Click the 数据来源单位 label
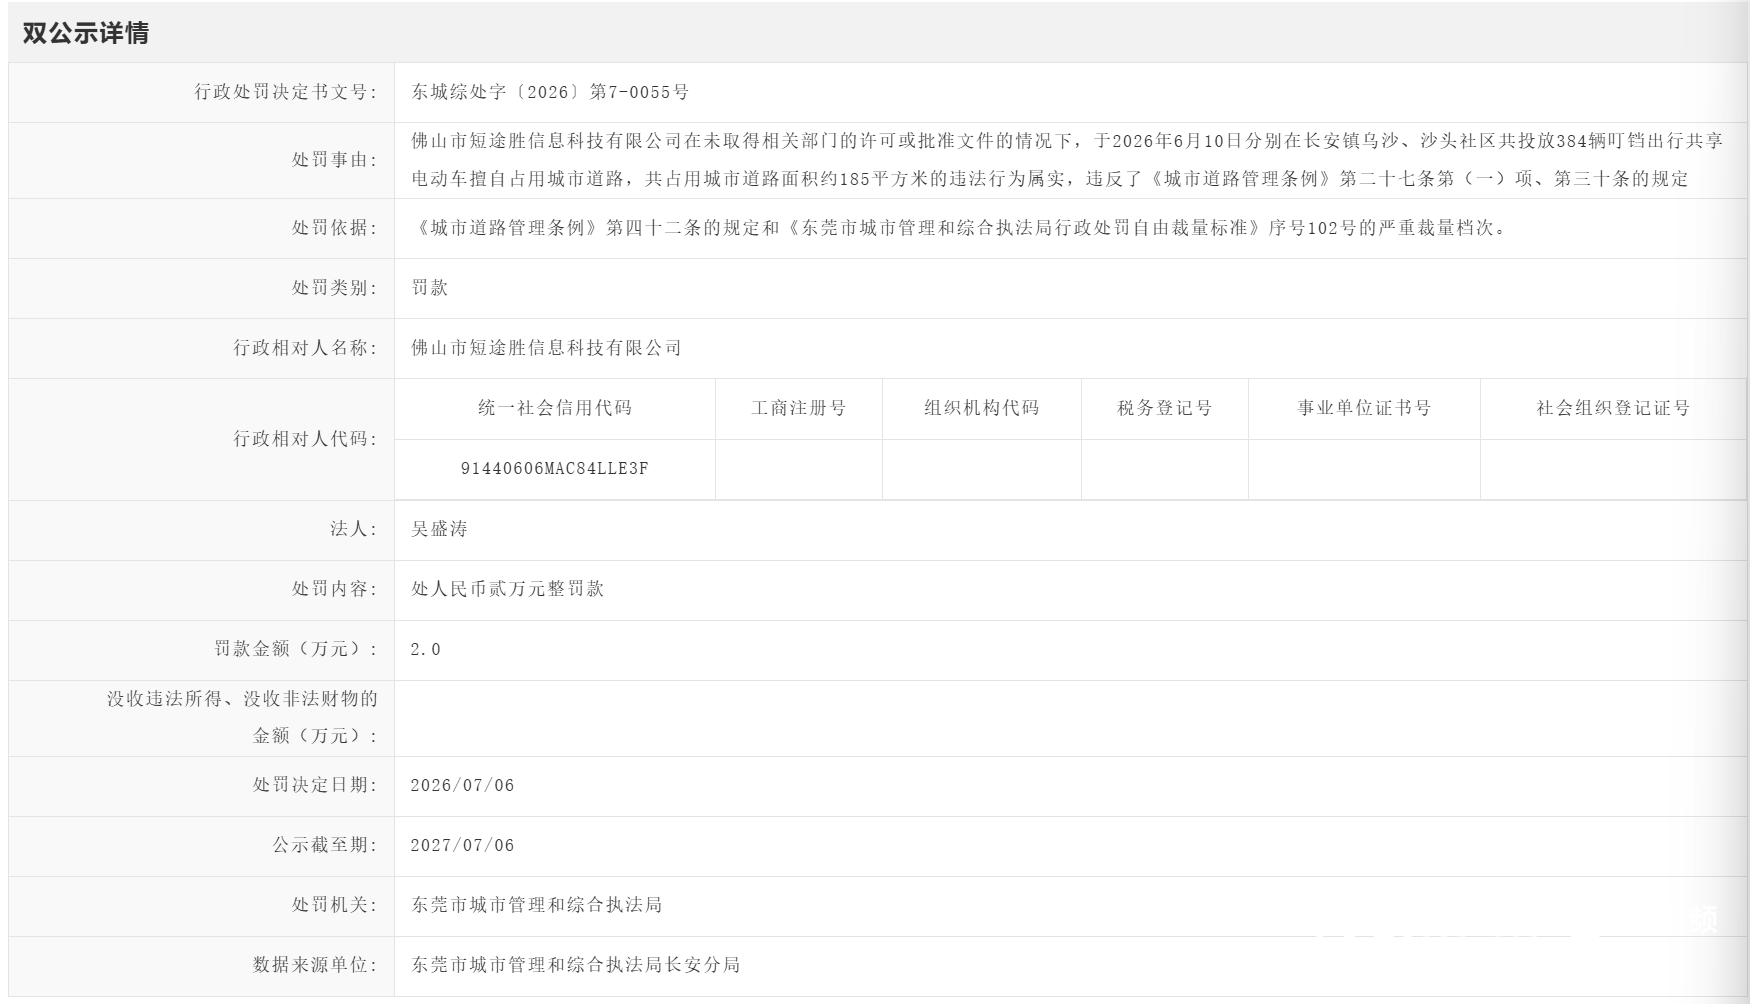 pos(315,965)
